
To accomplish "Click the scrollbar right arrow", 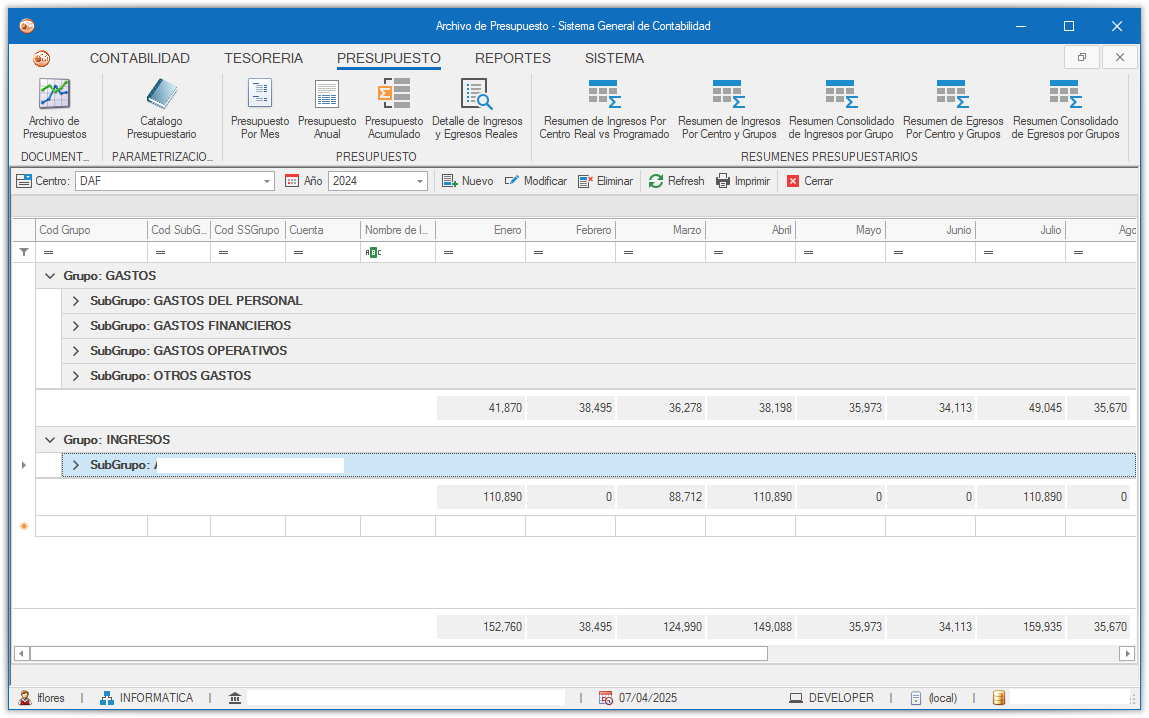I will [1127, 654].
